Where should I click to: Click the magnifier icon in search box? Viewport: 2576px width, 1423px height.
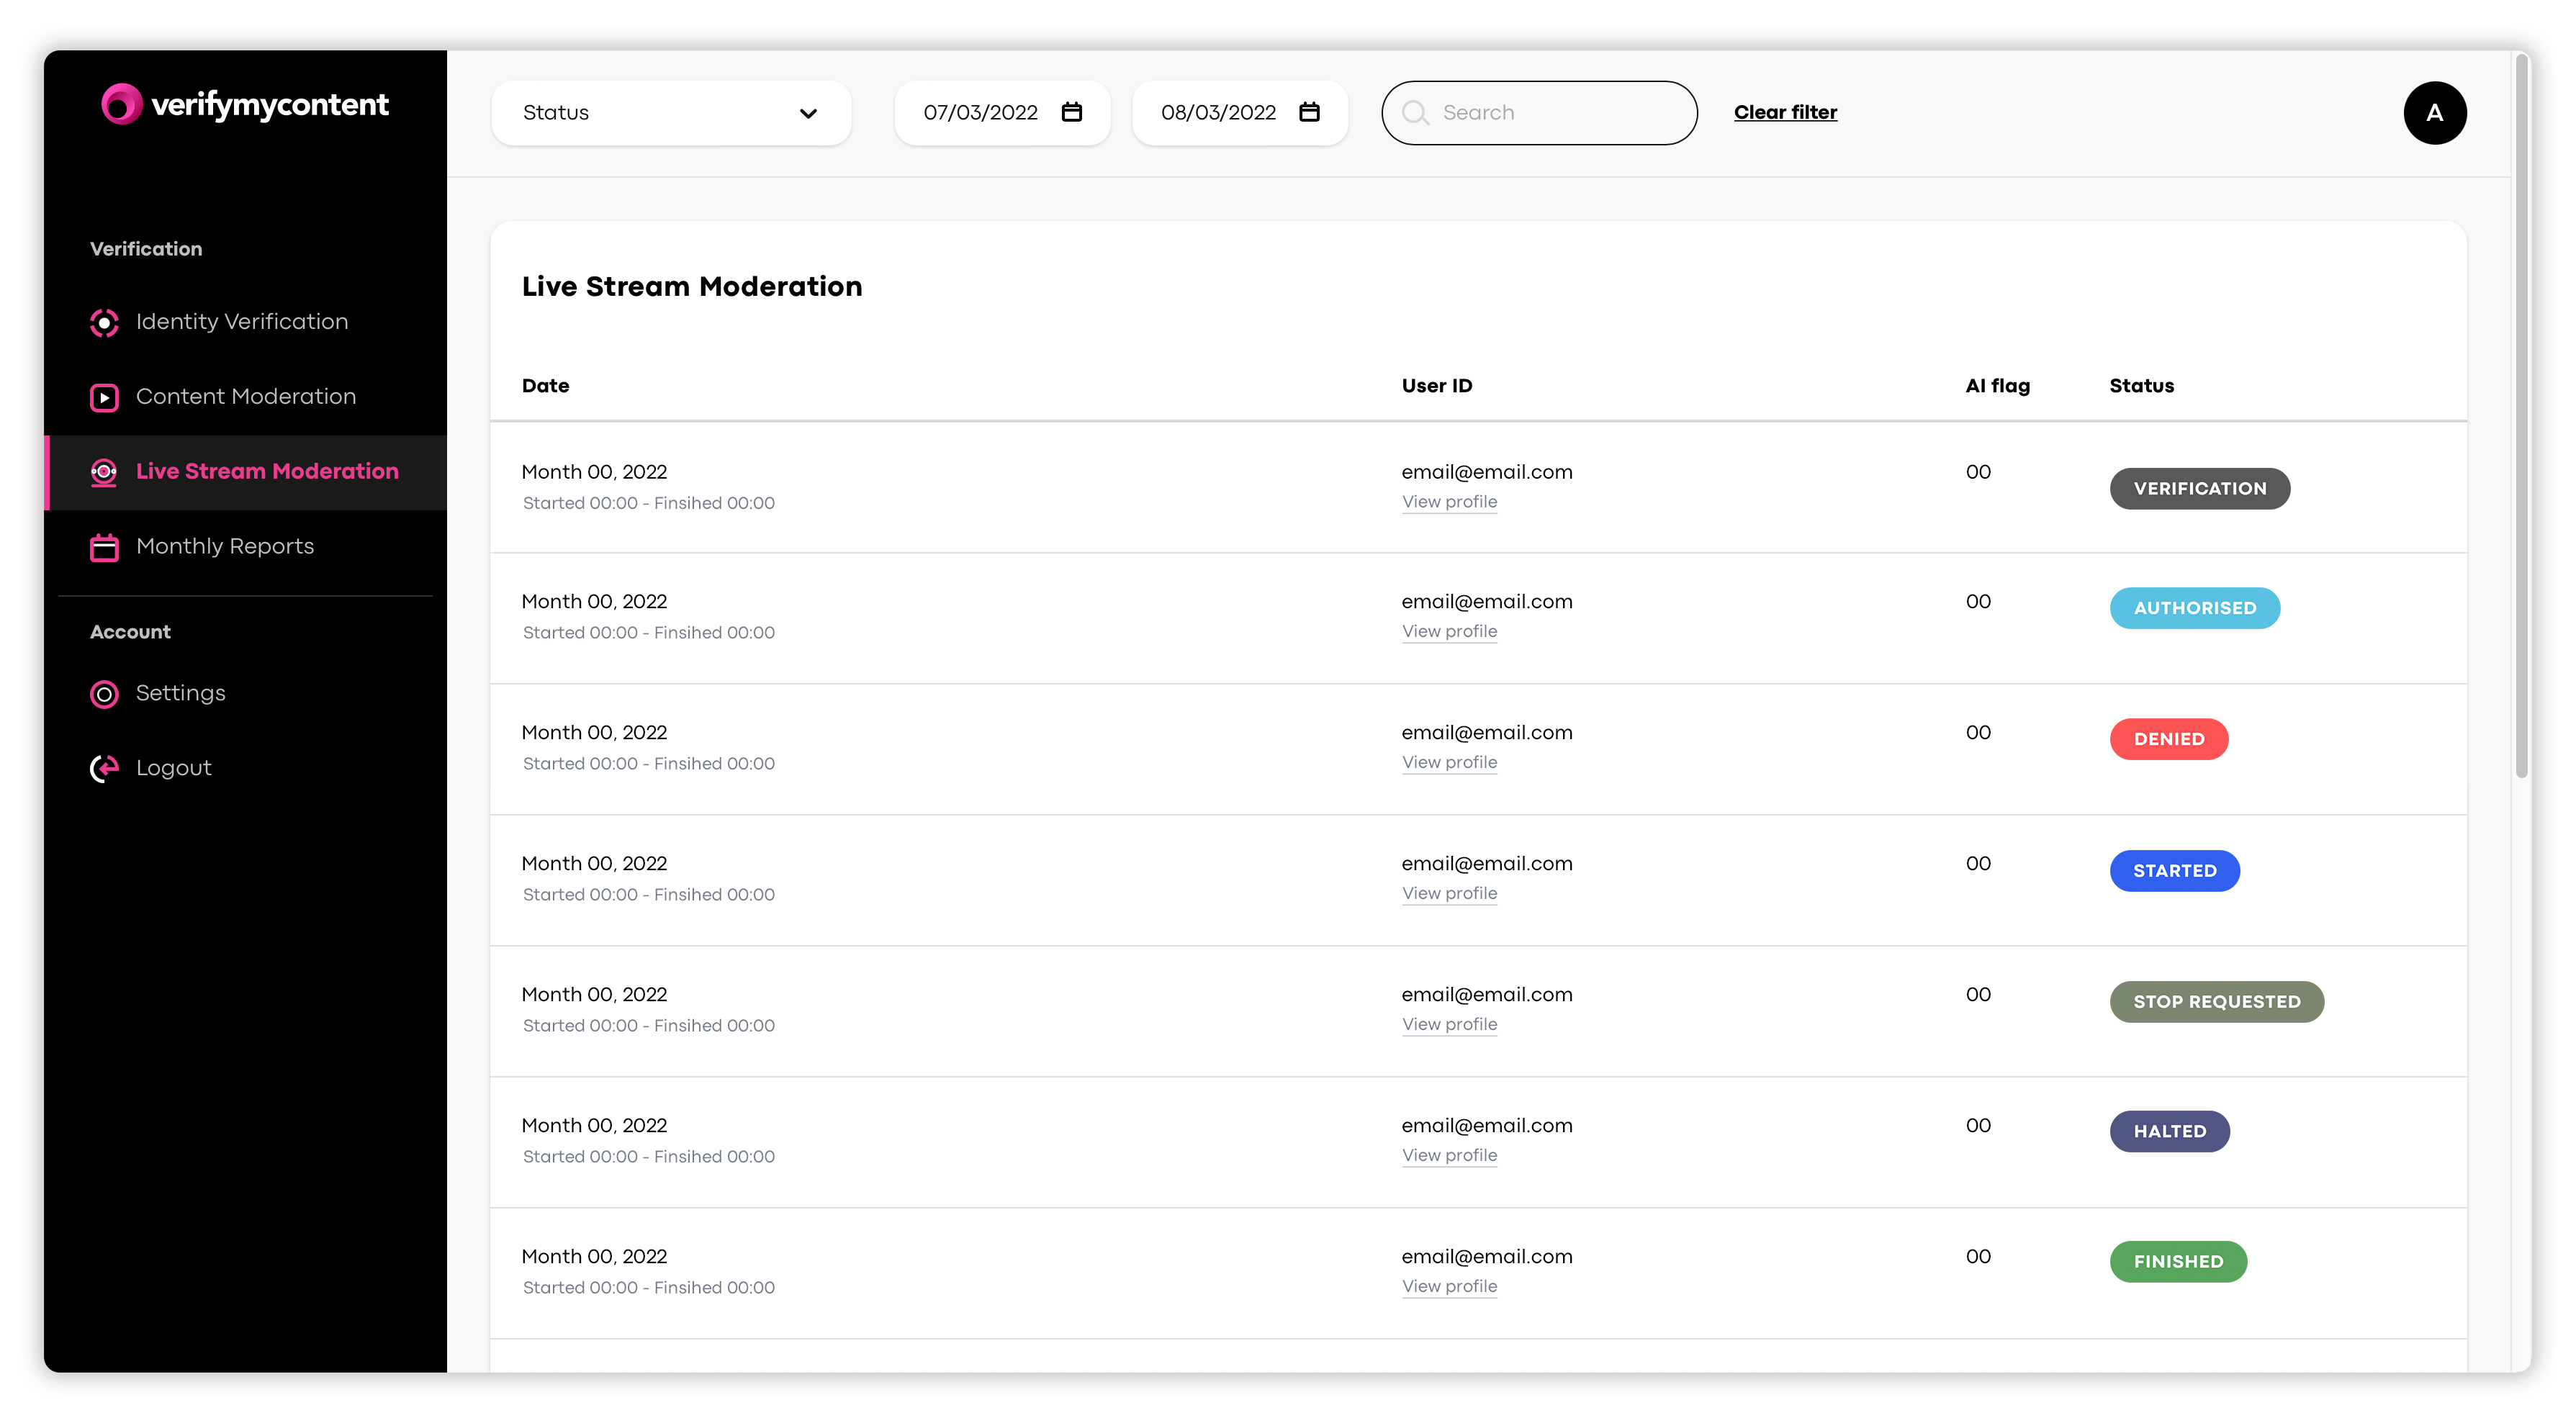point(1415,113)
